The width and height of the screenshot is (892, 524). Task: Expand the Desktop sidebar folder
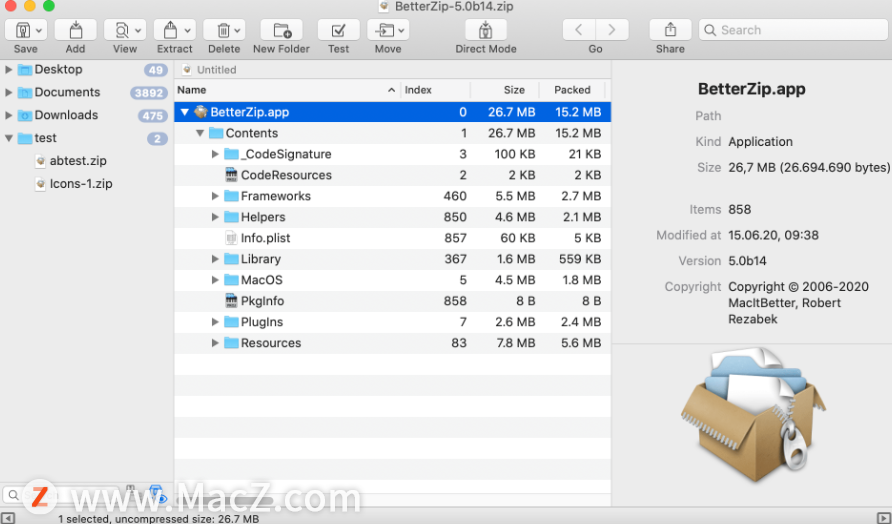[9, 69]
